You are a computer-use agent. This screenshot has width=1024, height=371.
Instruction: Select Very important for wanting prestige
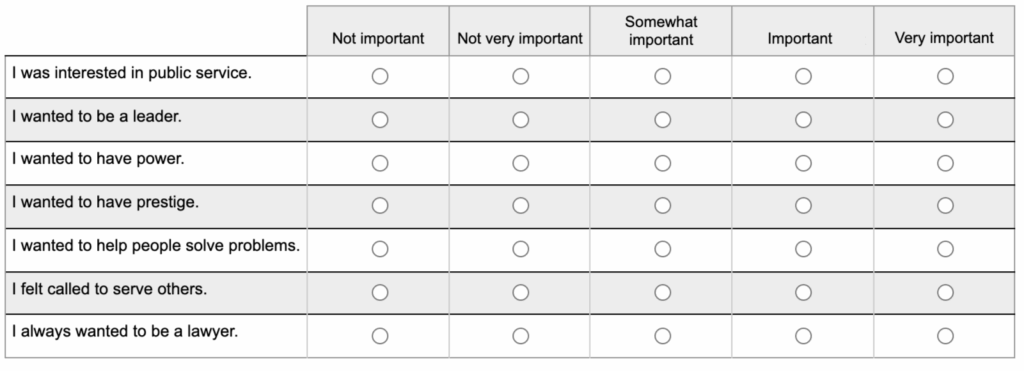tap(945, 206)
